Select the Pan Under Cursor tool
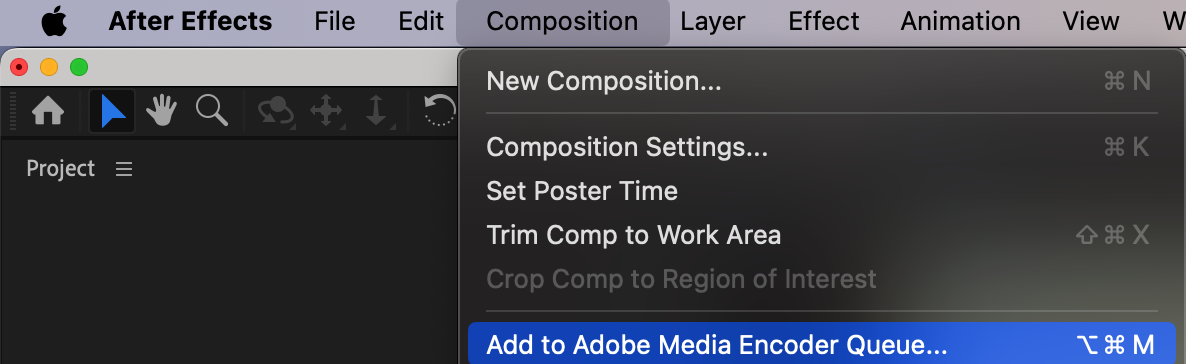The width and height of the screenshot is (1186, 364). coord(326,111)
